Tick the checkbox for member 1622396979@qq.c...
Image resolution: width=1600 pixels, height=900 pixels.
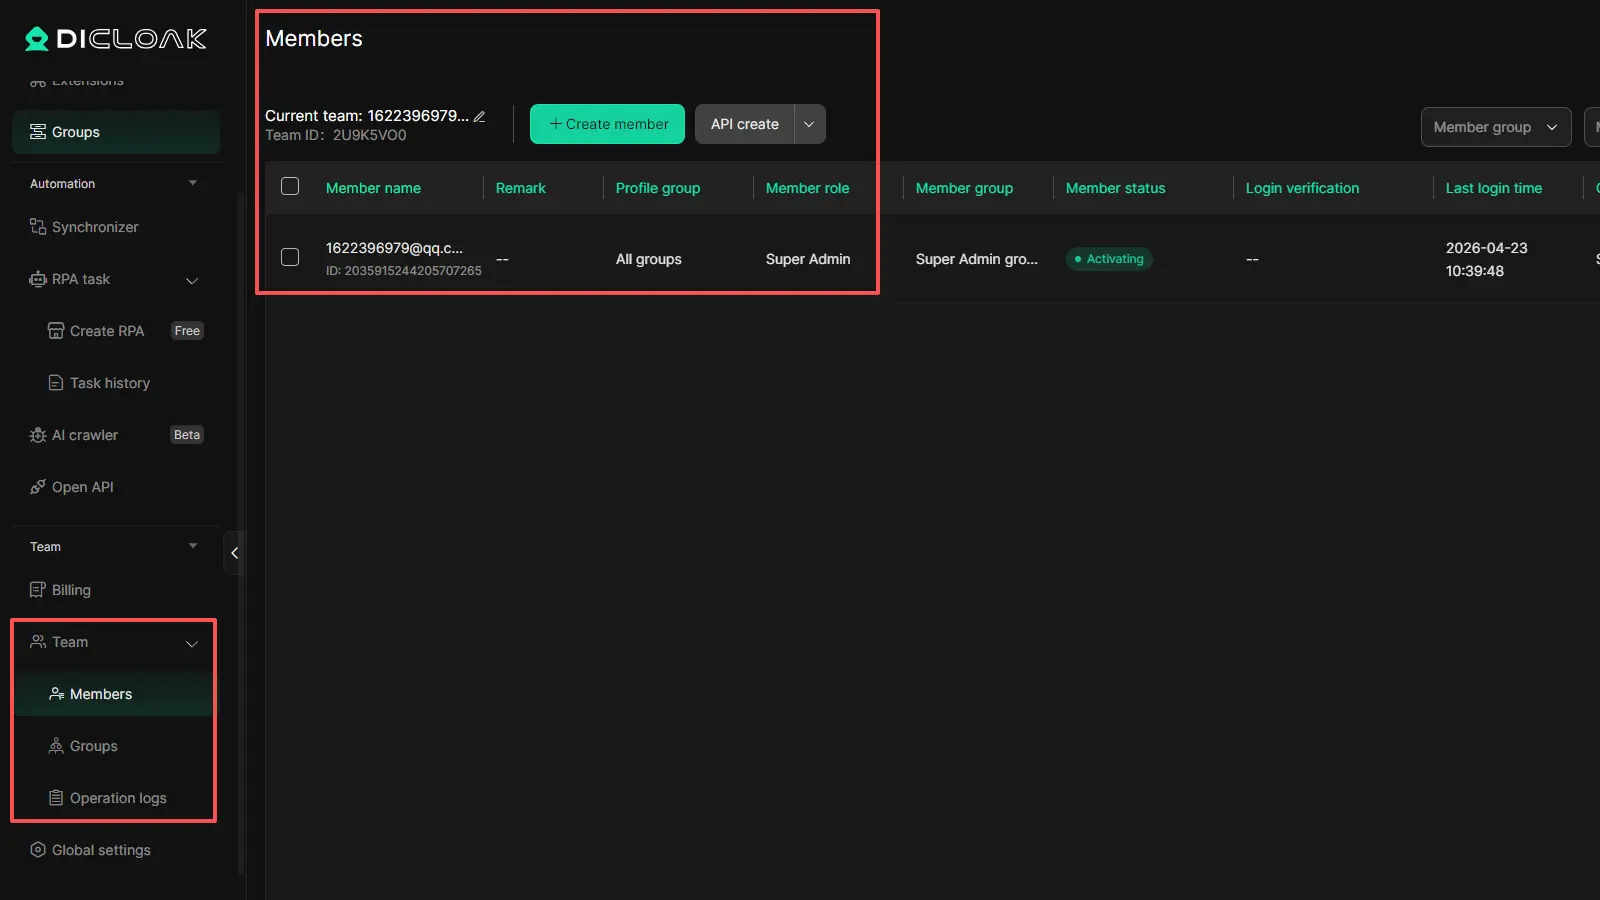click(290, 258)
